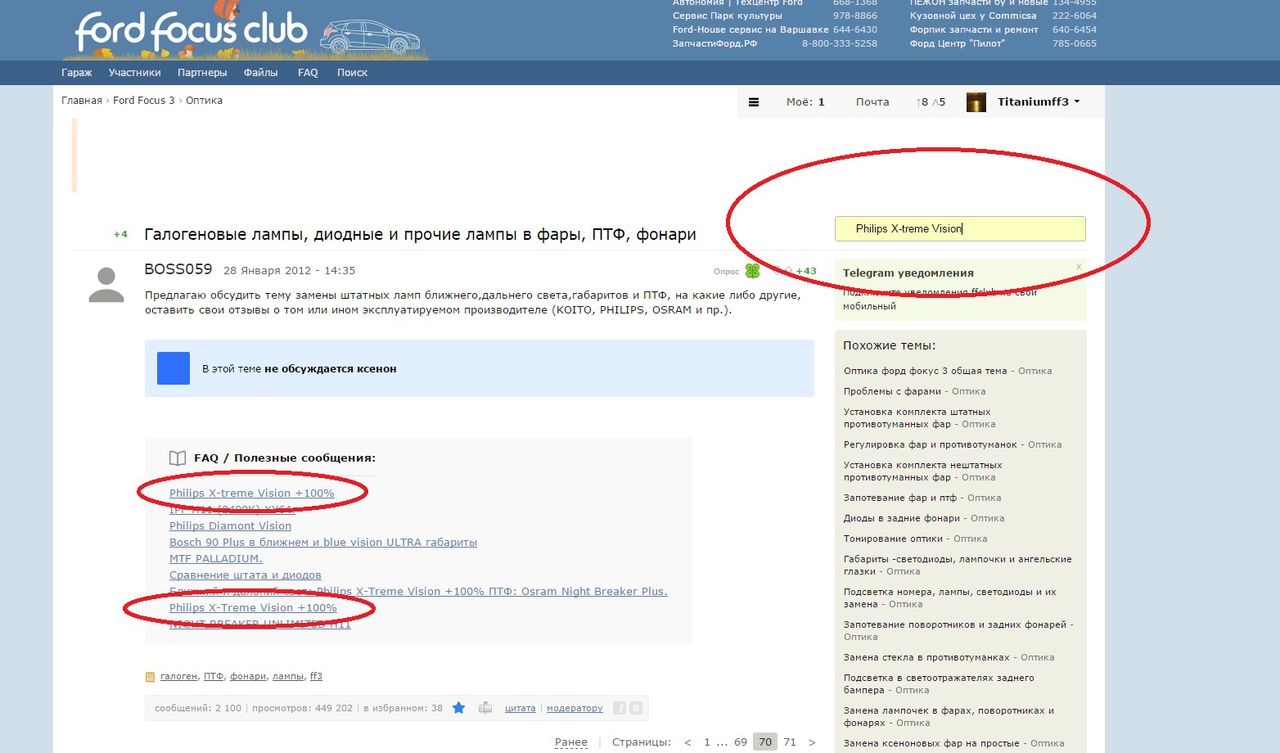Open the BOSS059 username link
1280x753 pixels.
point(178,269)
